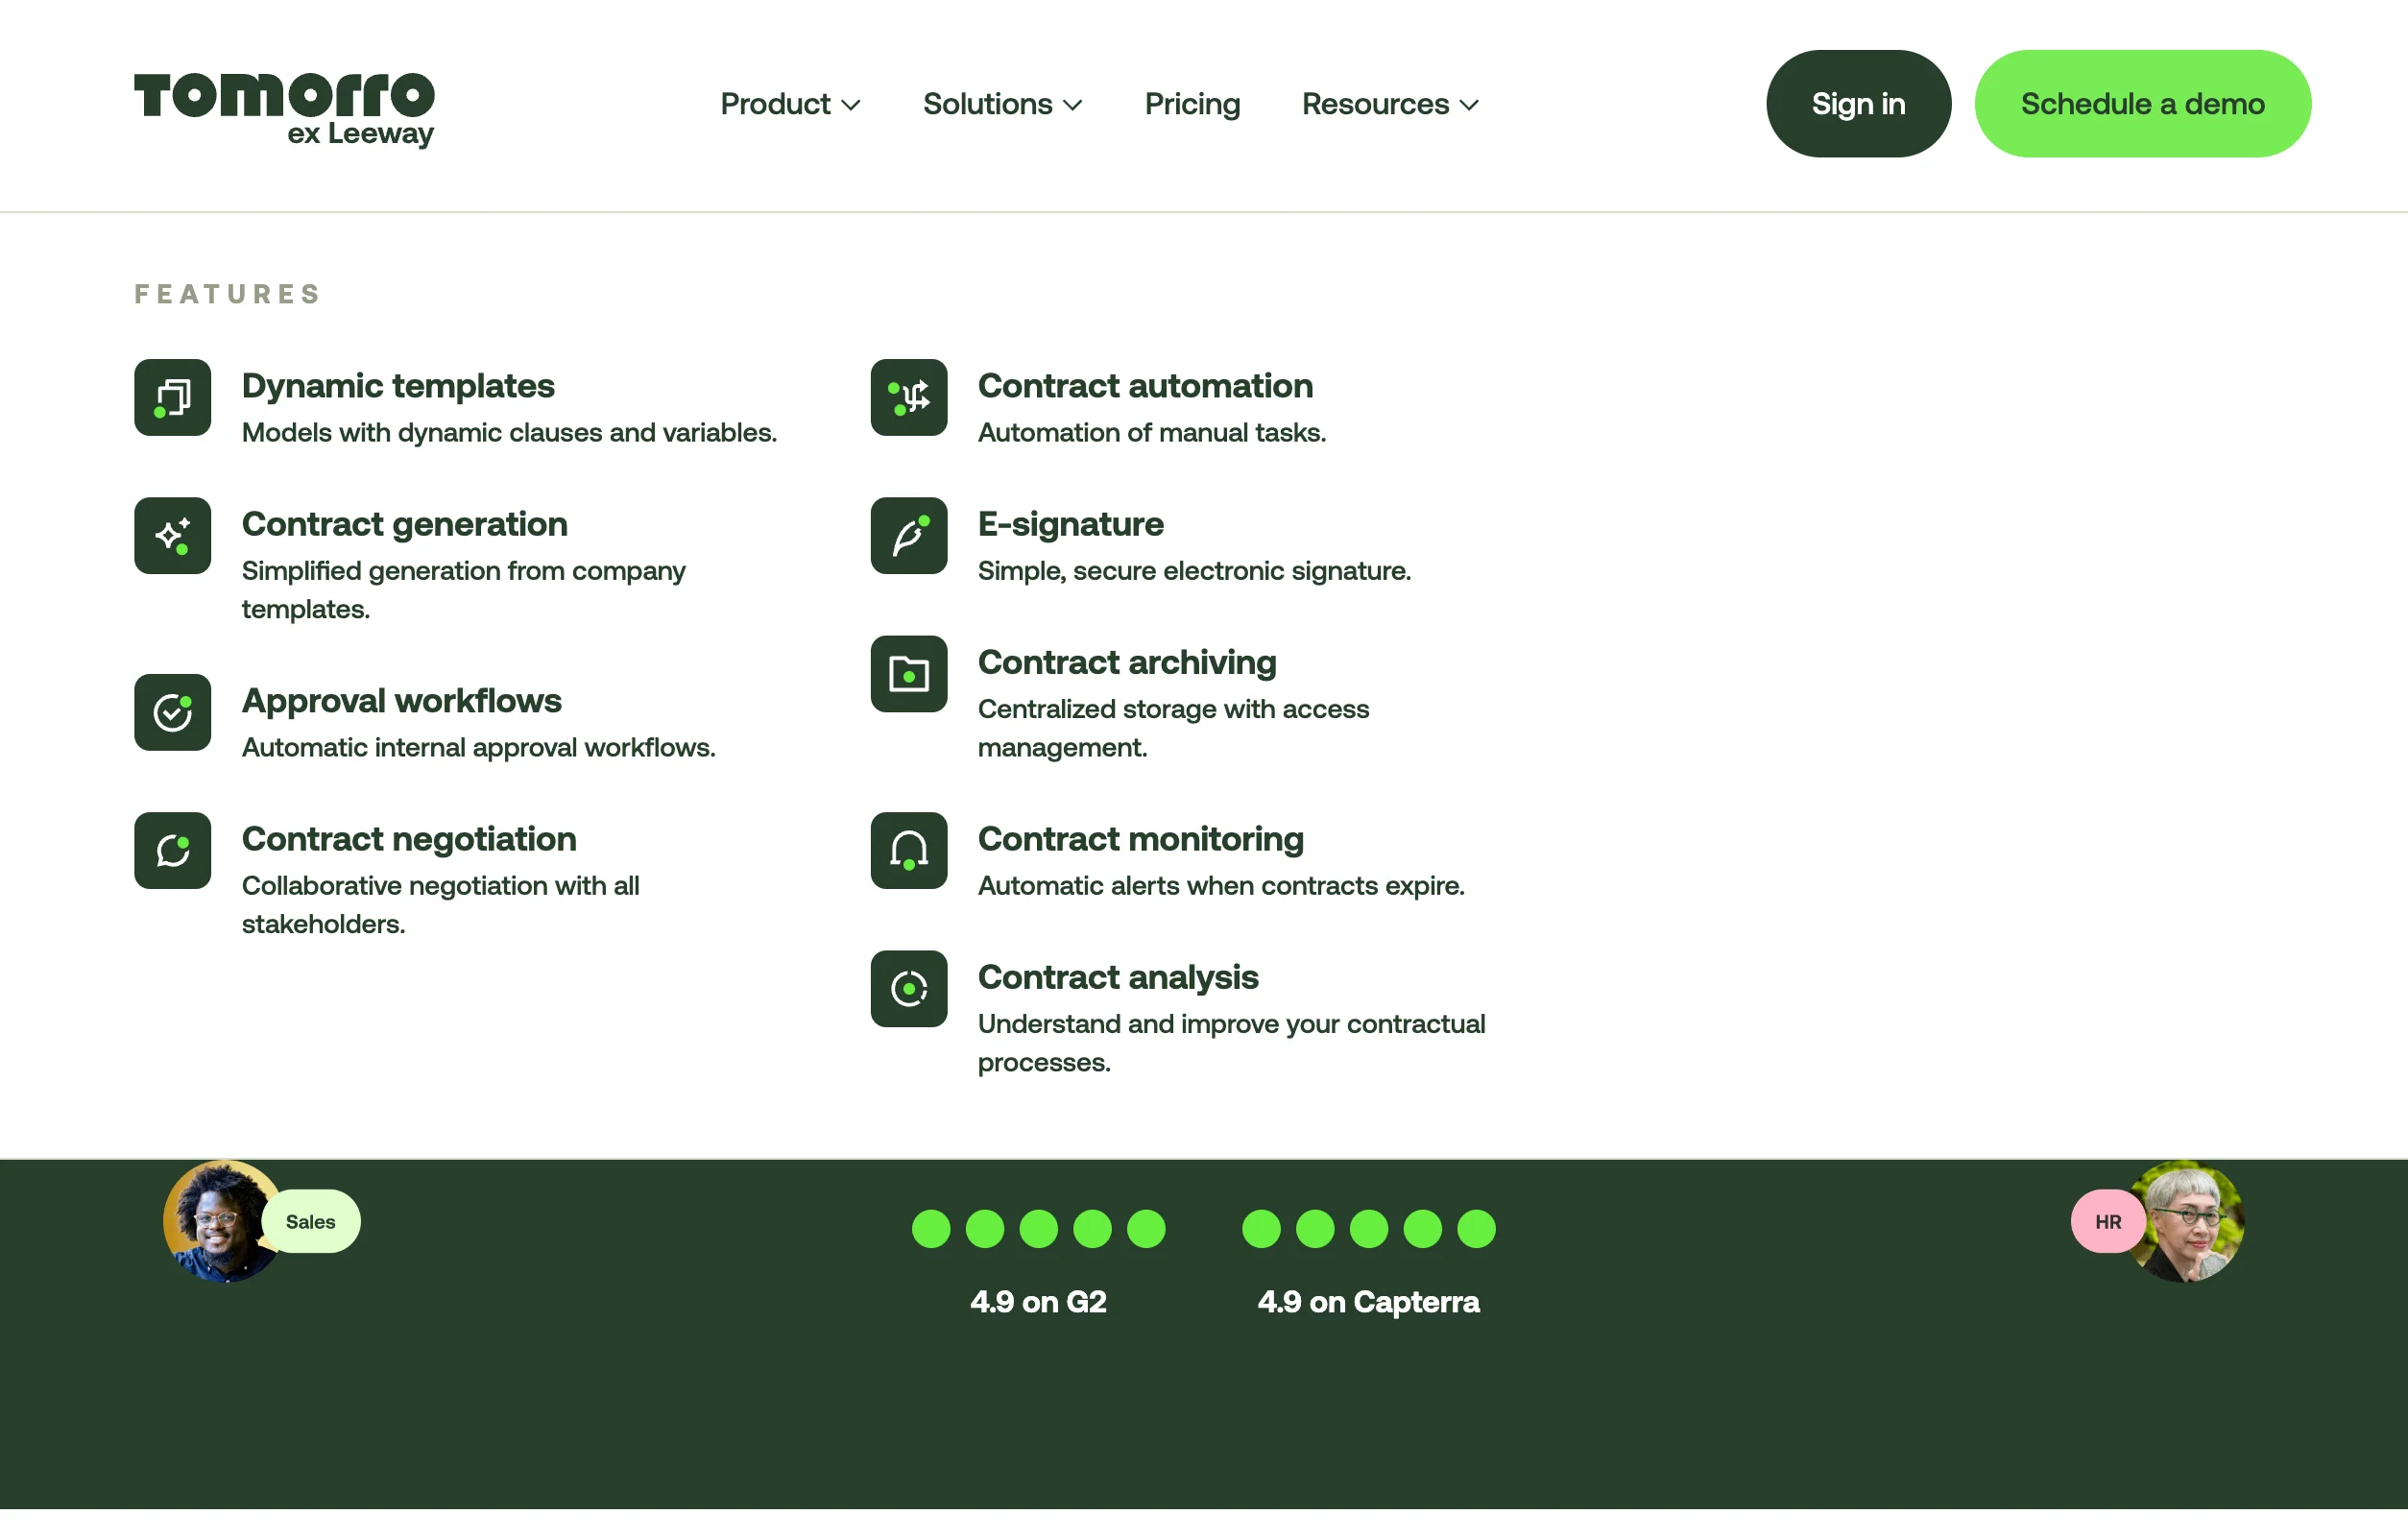Expand the Solutions dropdown menu
This screenshot has height=1538, width=2408.
pyautogui.click(x=1001, y=104)
